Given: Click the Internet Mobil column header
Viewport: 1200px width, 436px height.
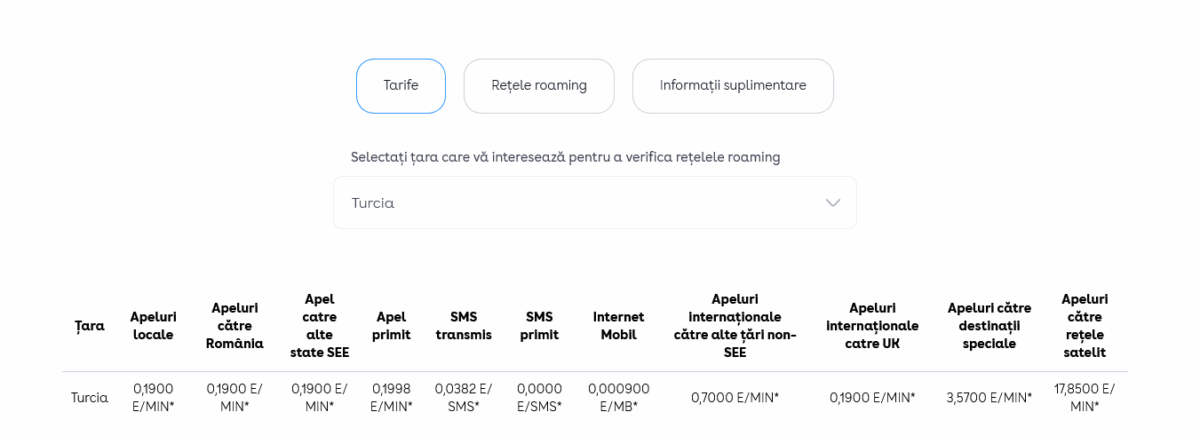Looking at the screenshot, I should (x=618, y=326).
